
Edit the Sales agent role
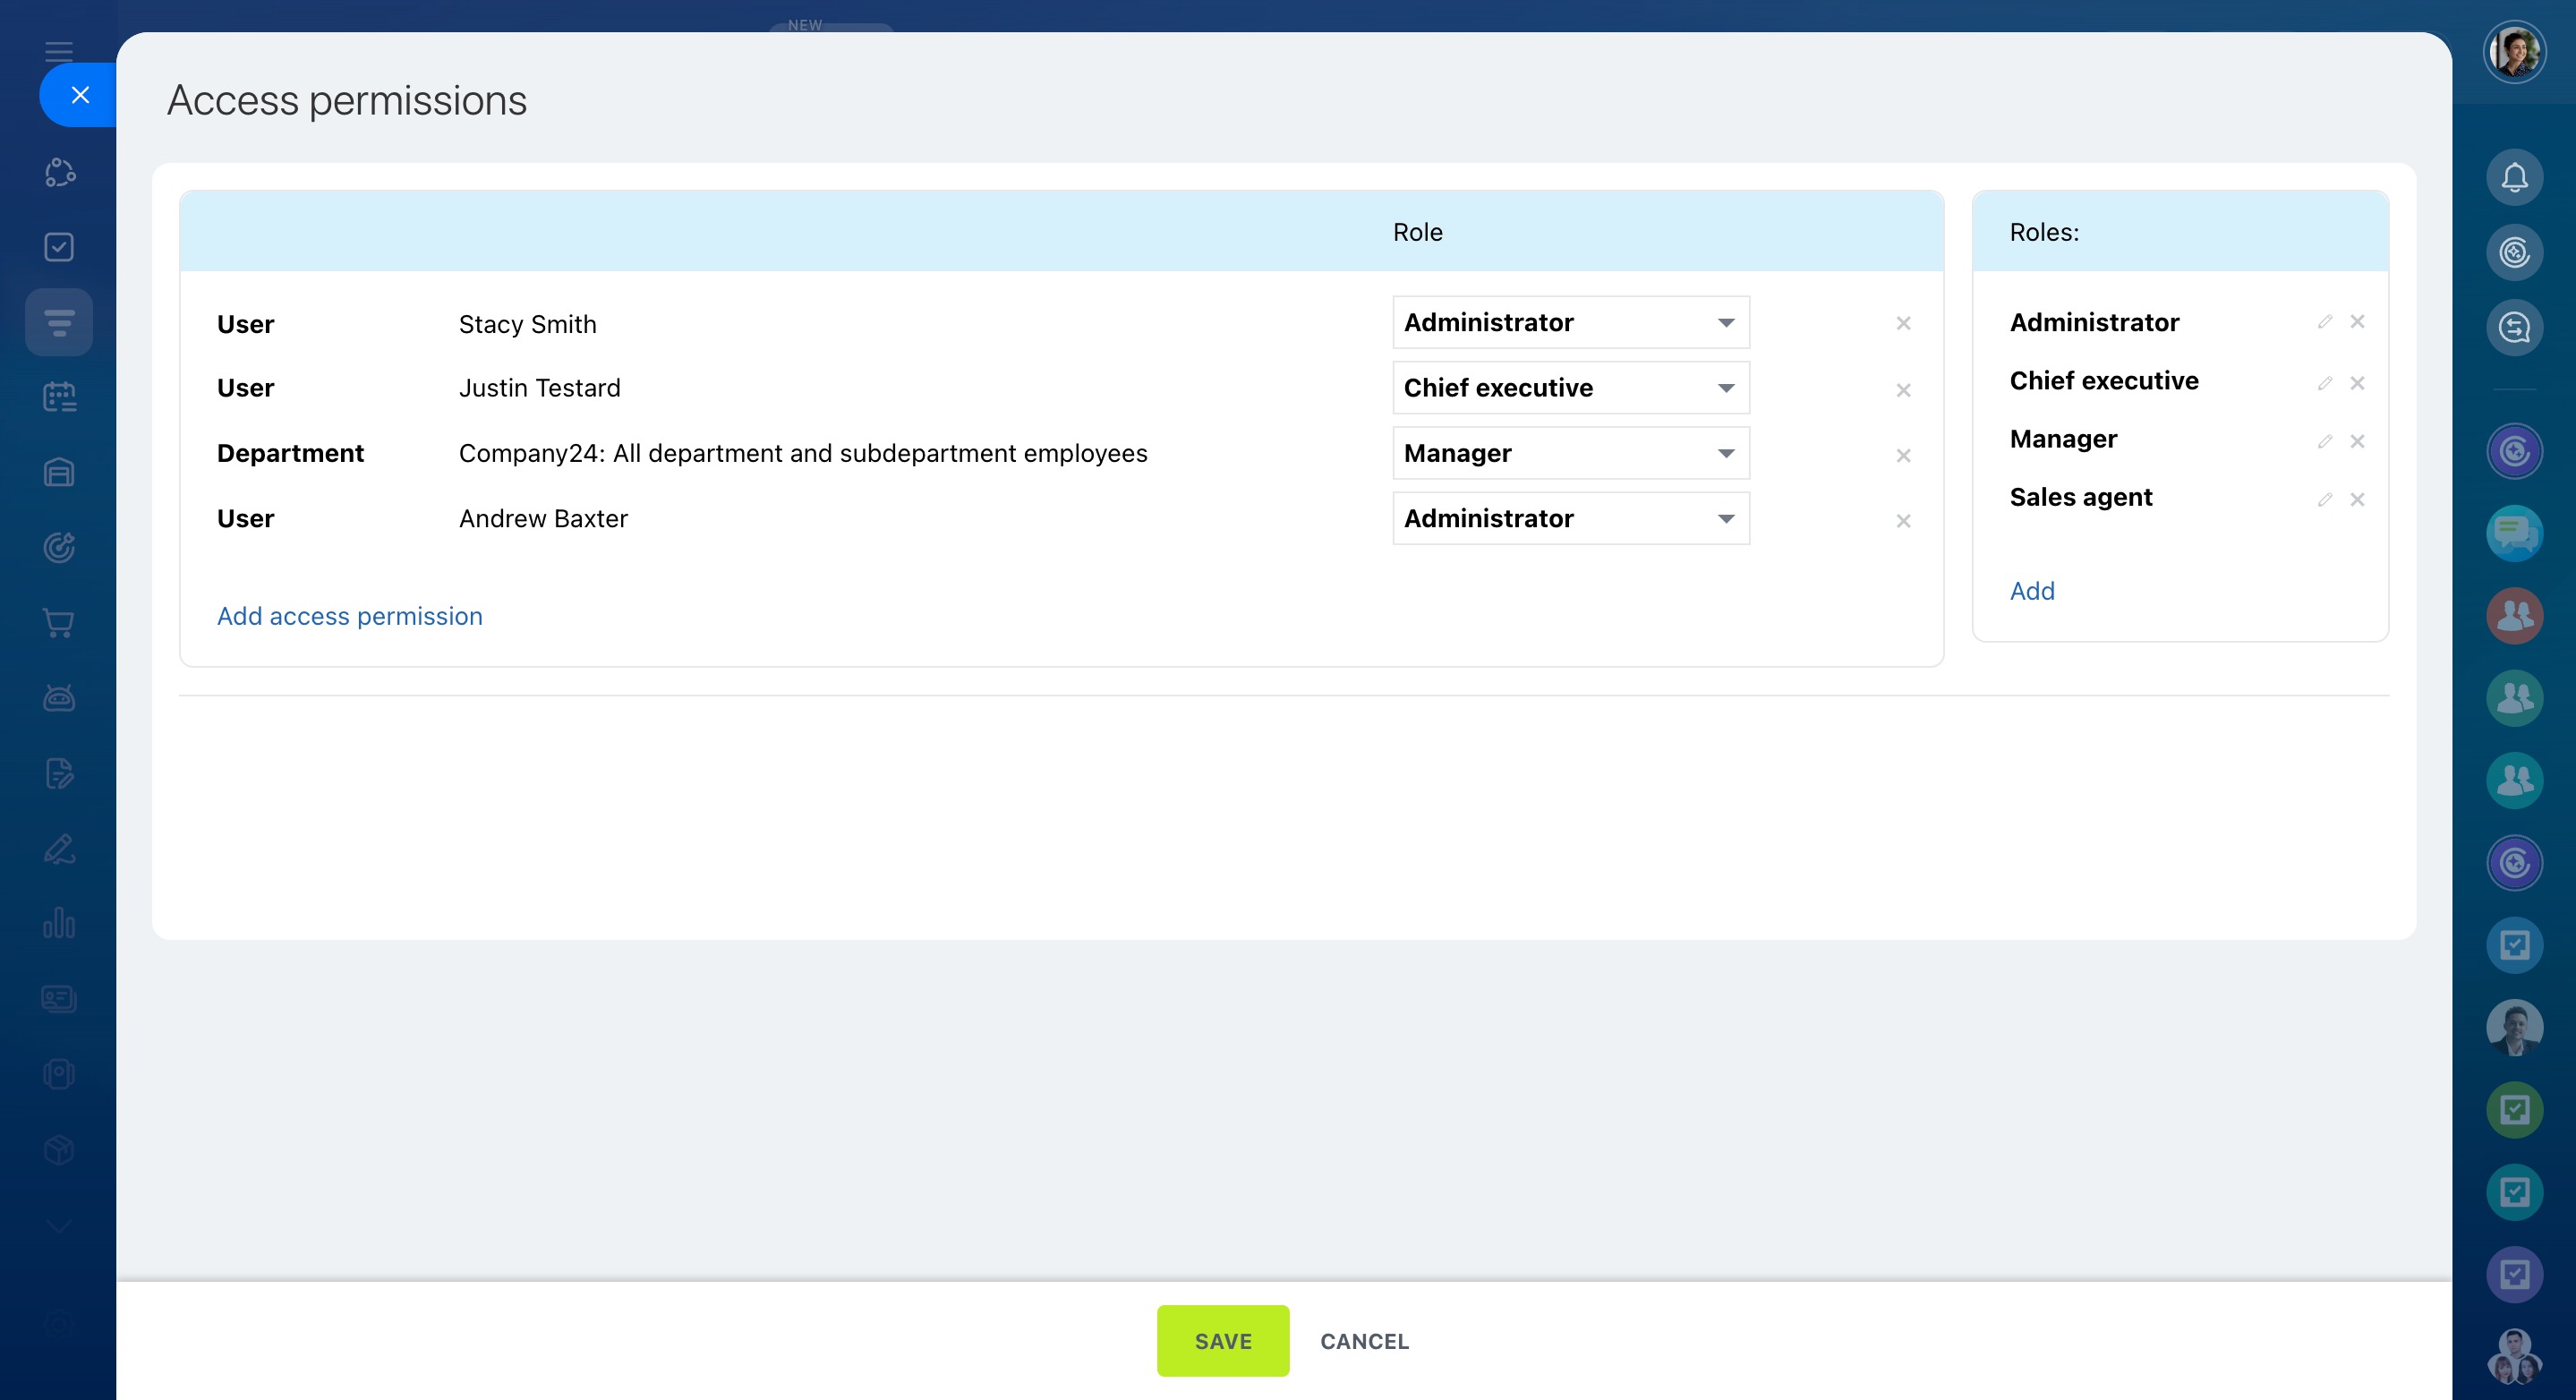click(2325, 500)
